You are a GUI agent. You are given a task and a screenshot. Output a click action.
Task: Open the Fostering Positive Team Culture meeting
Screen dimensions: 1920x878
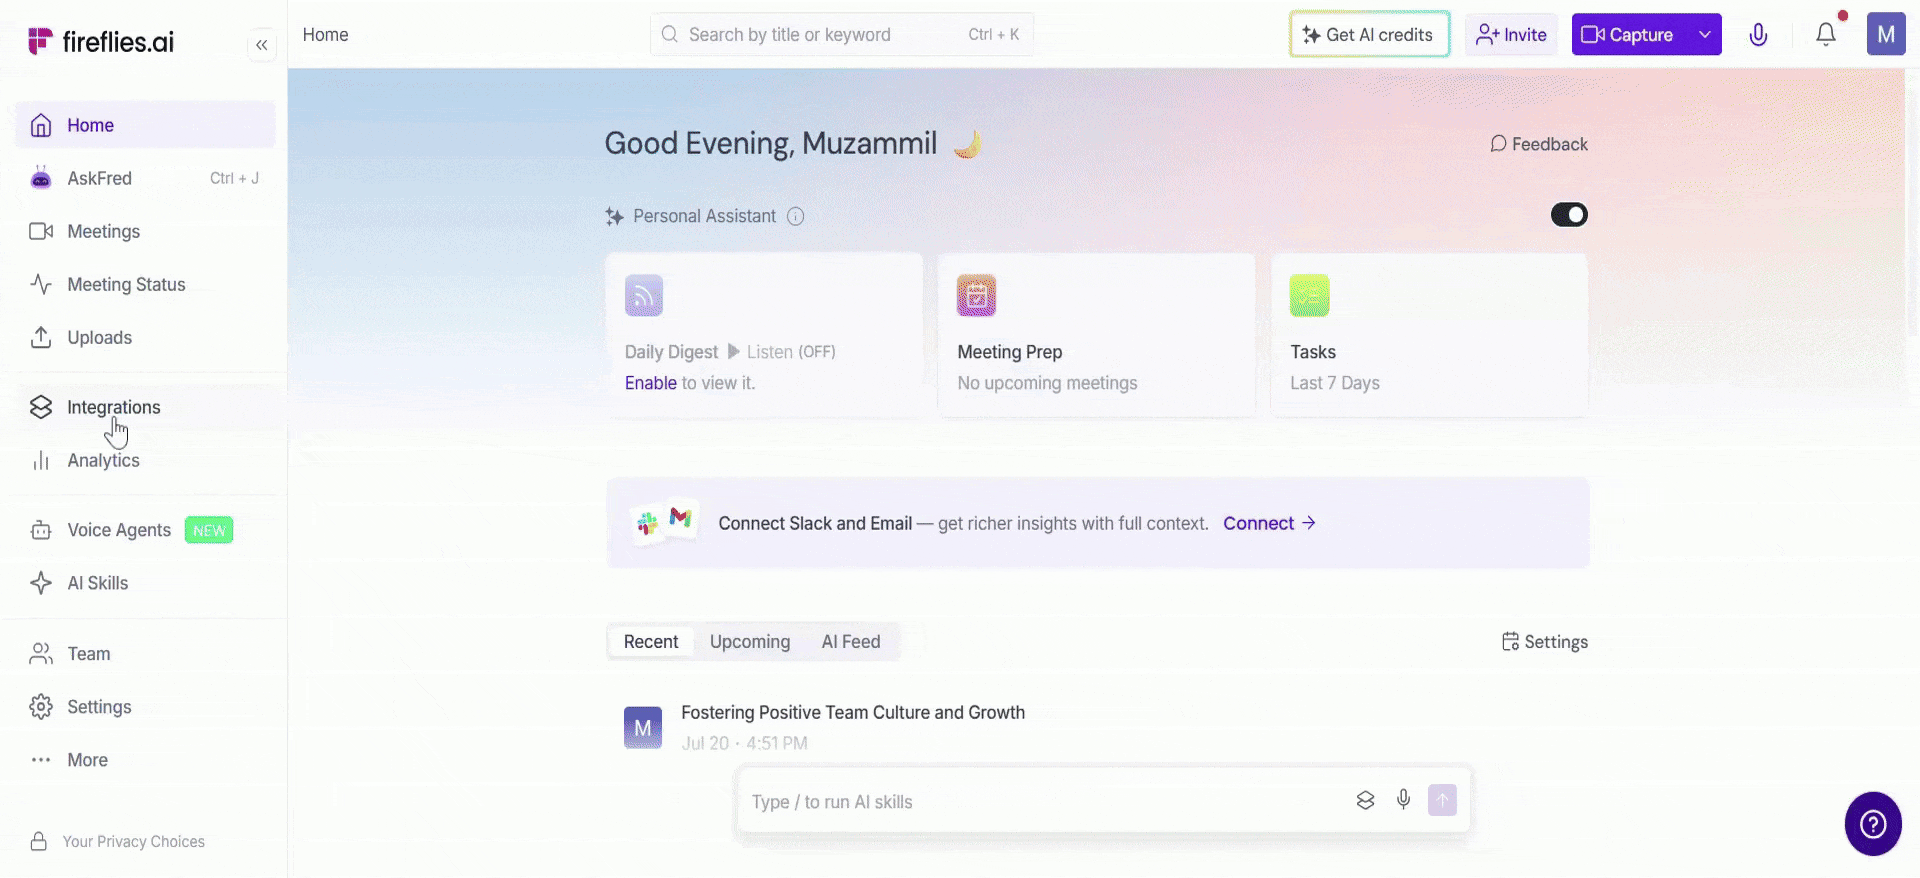point(853,713)
